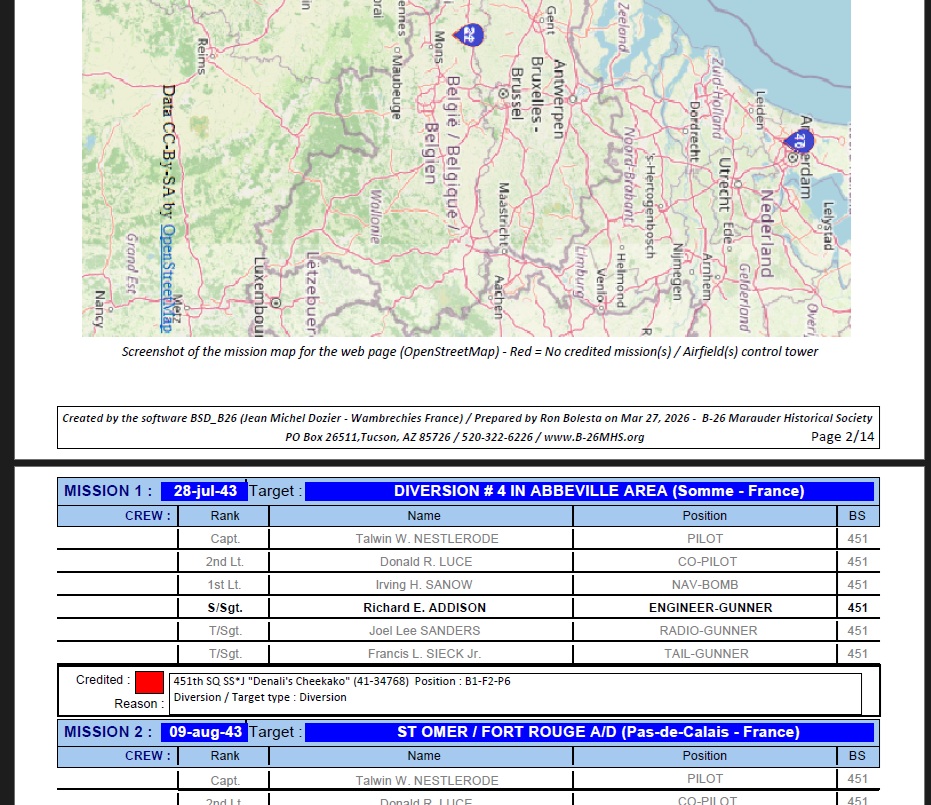Click the Name column header in Mission 1
Viewport: 931px width, 805px height.
click(x=424, y=516)
